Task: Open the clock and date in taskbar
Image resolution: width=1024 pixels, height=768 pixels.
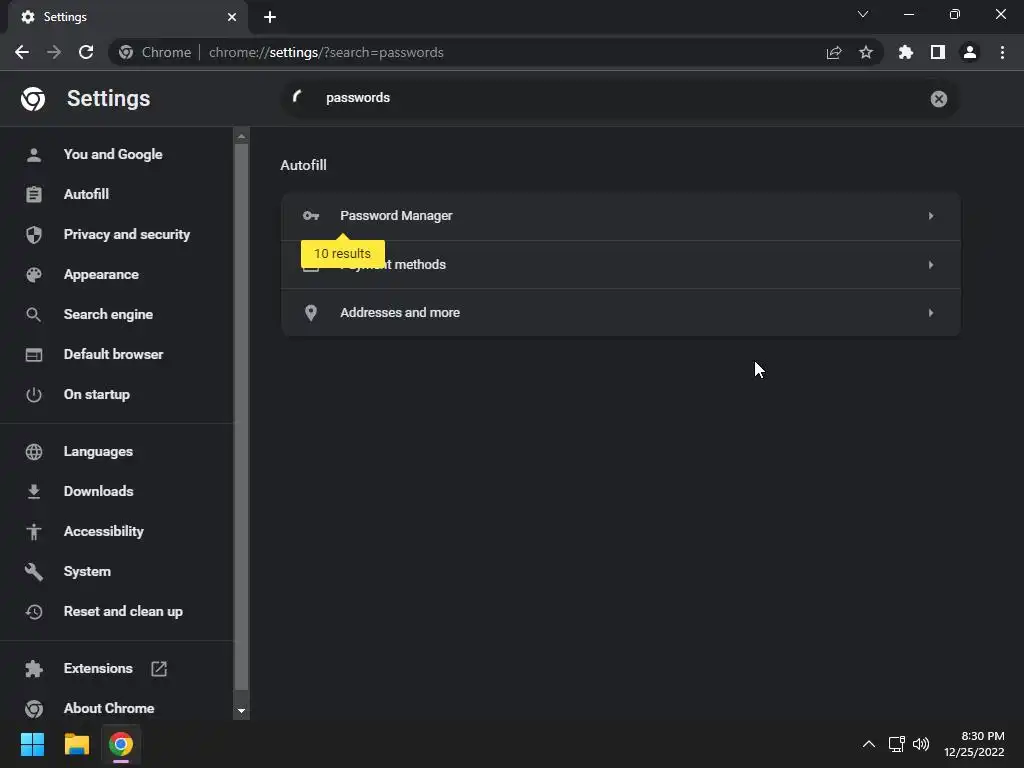Action: [x=974, y=744]
